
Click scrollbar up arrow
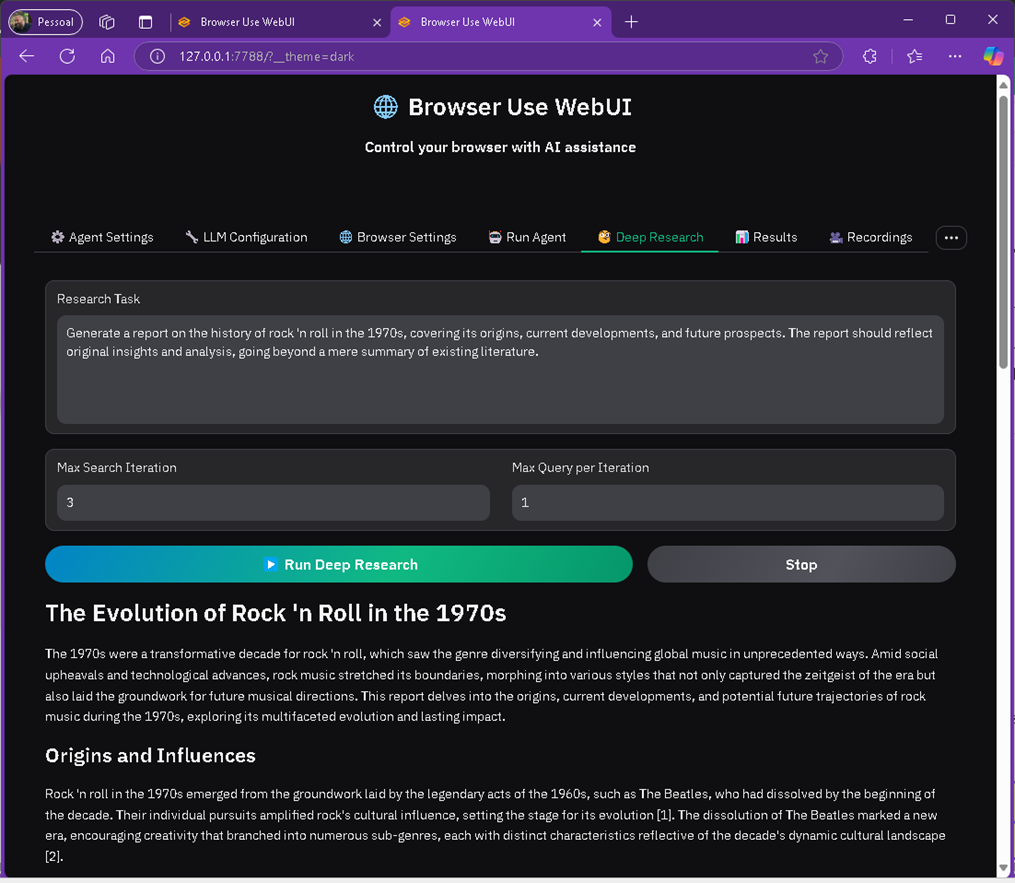[x=1003, y=85]
